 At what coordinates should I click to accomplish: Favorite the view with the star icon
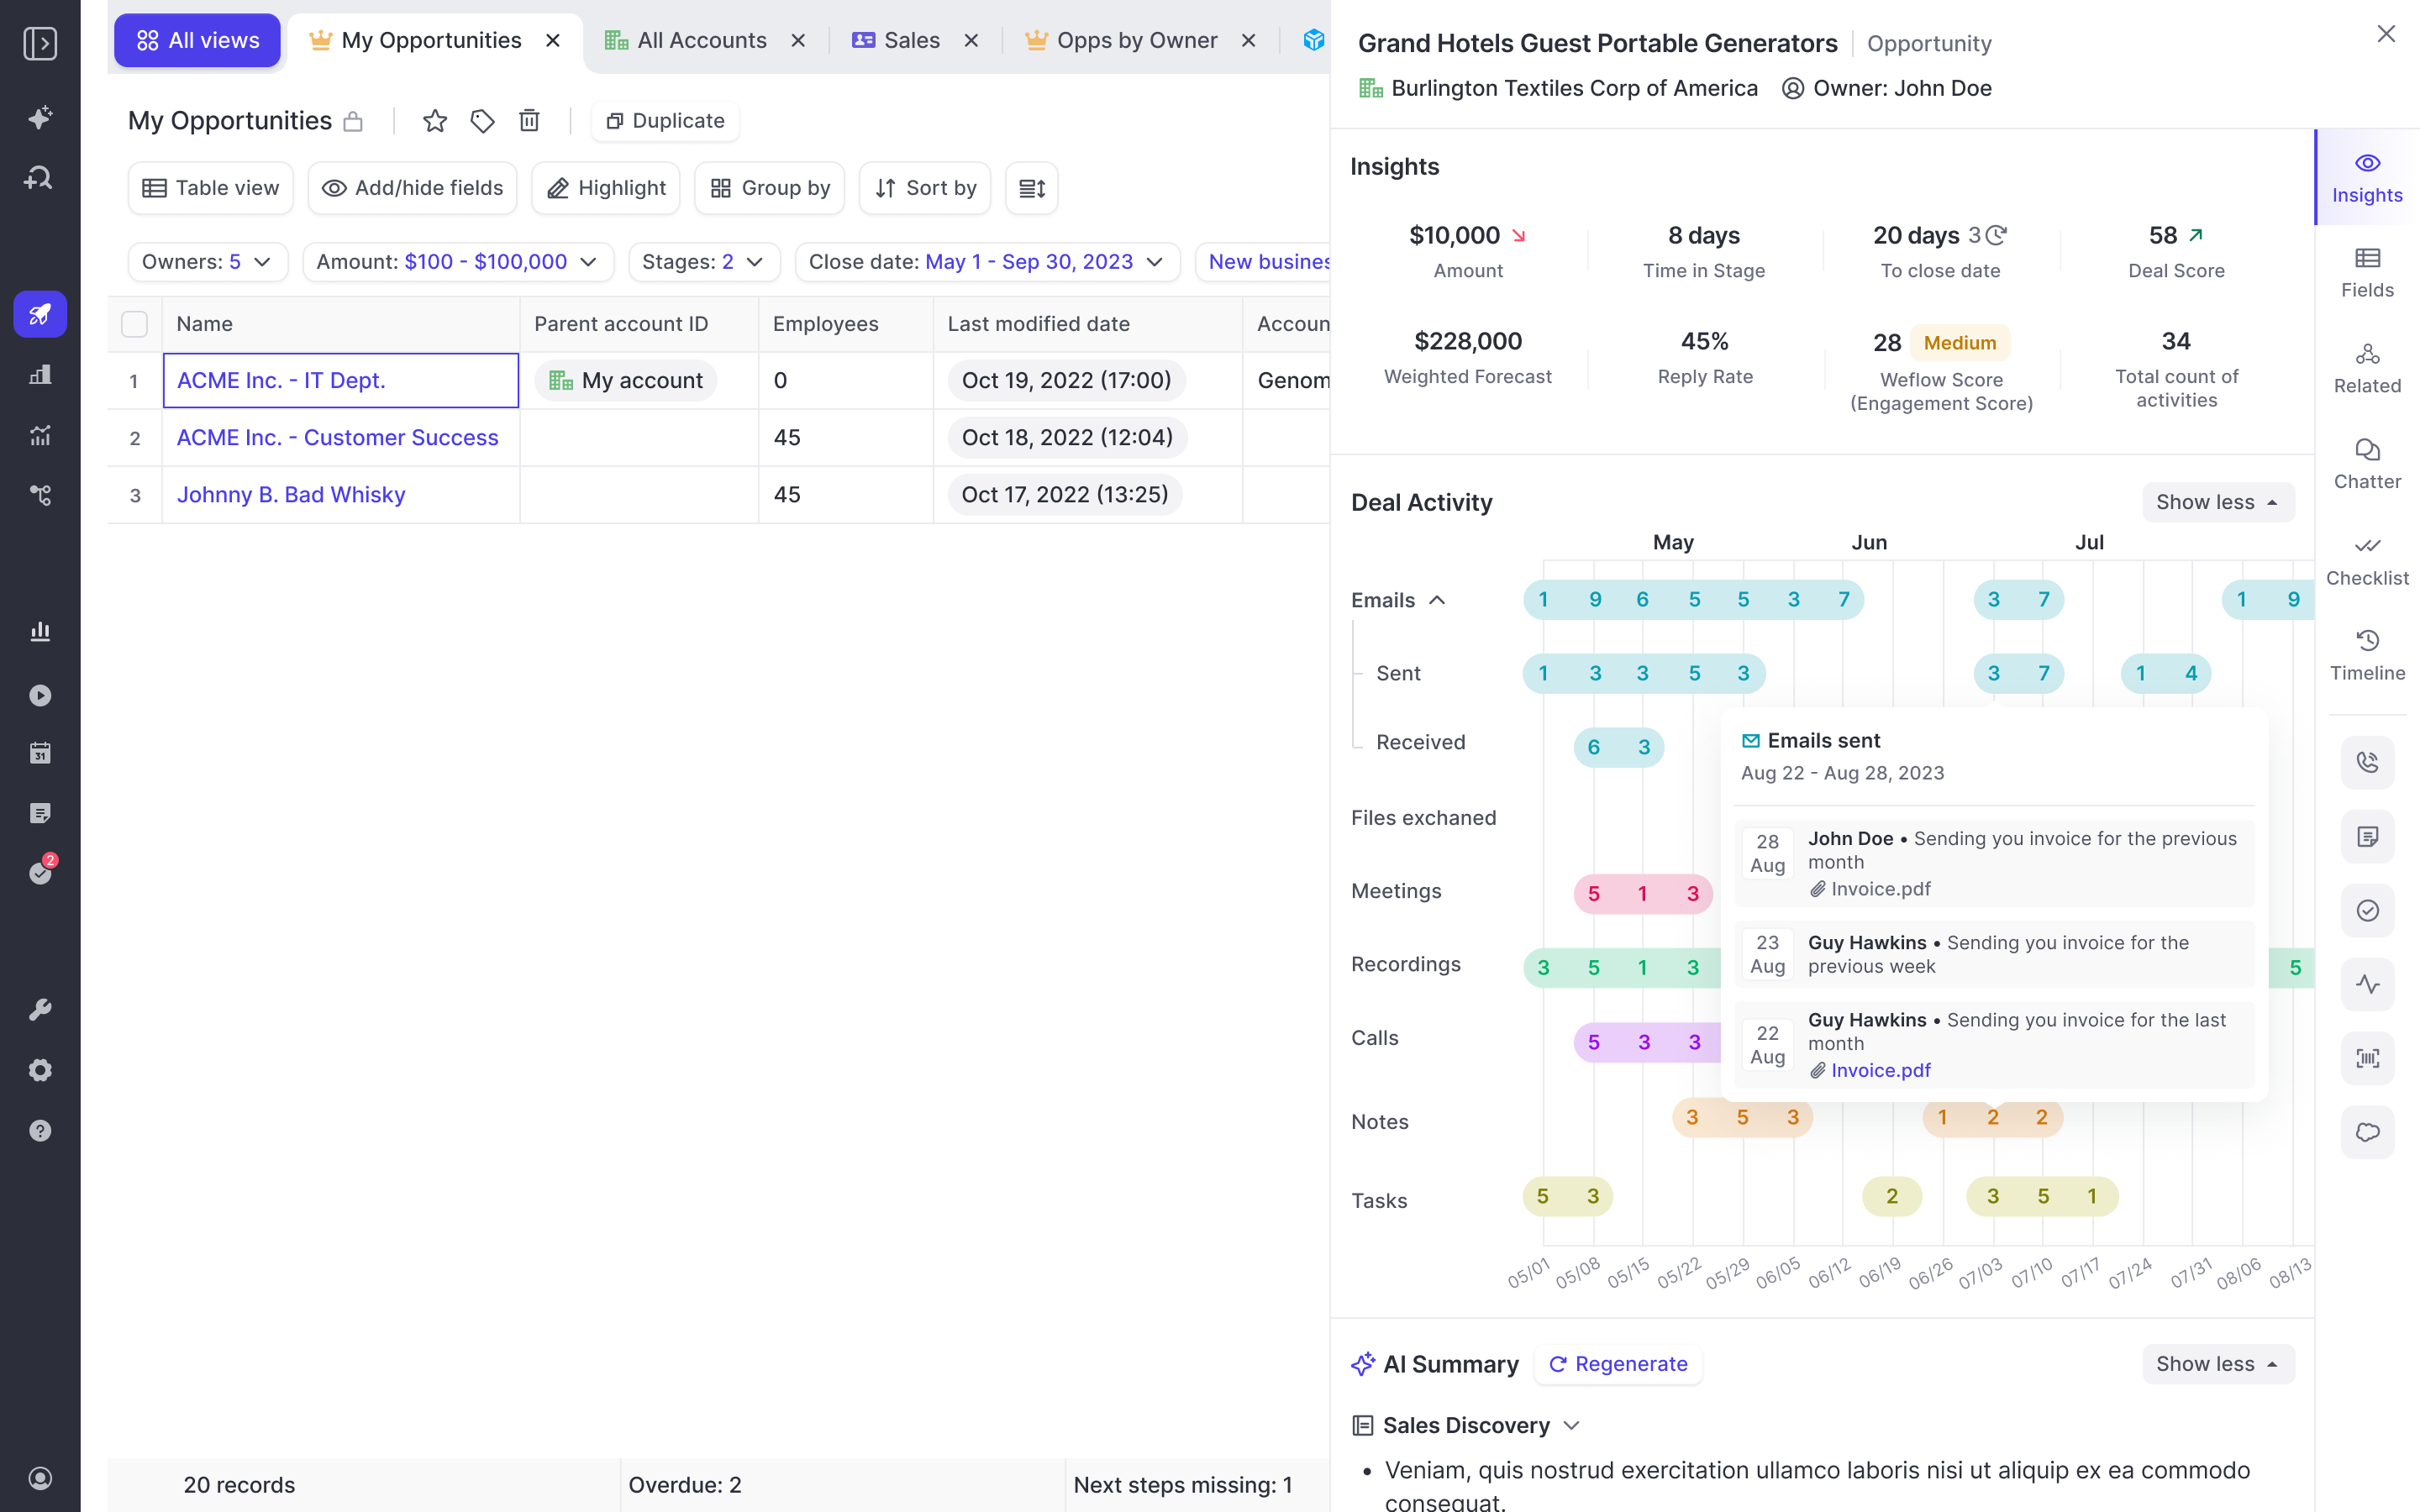click(x=435, y=121)
